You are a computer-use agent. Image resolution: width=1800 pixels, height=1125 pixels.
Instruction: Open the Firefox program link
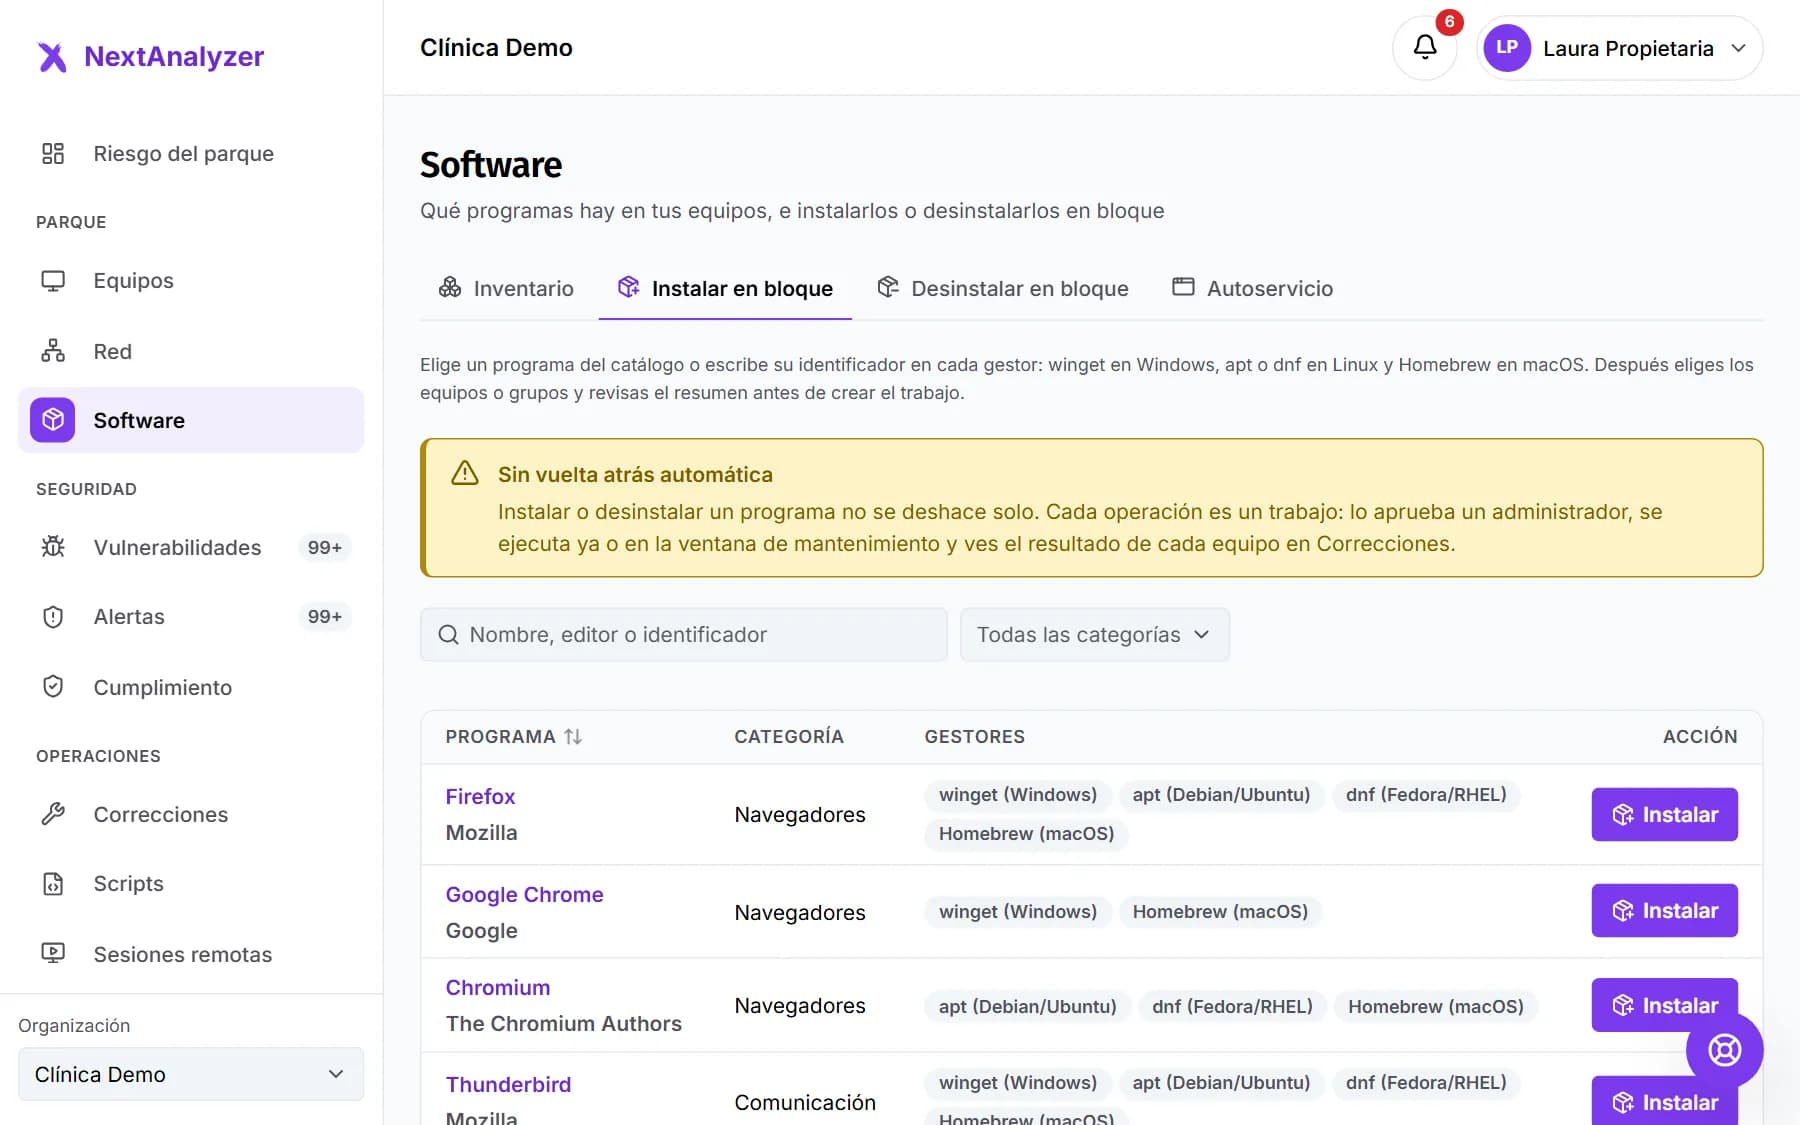pyautogui.click(x=480, y=797)
